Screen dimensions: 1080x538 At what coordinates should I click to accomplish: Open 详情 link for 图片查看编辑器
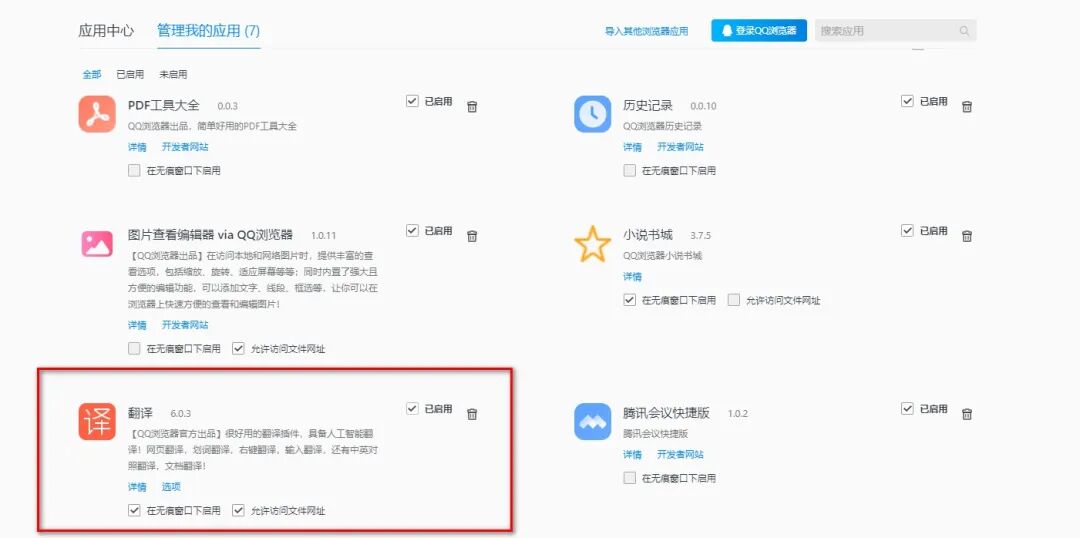click(137, 324)
